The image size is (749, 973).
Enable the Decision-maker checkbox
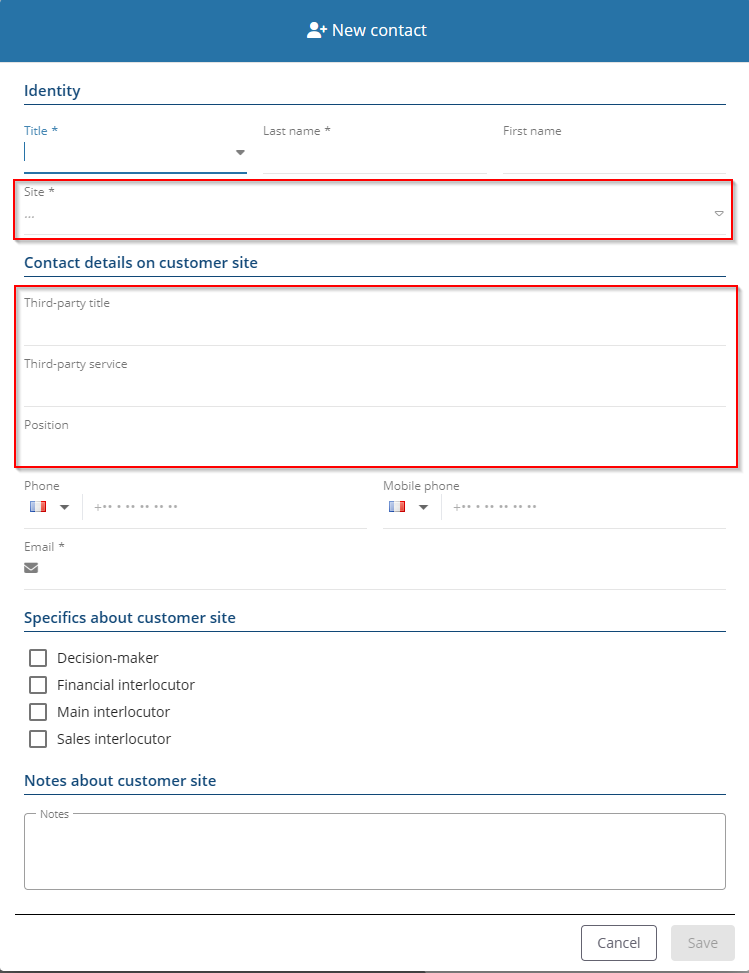pyautogui.click(x=38, y=658)
